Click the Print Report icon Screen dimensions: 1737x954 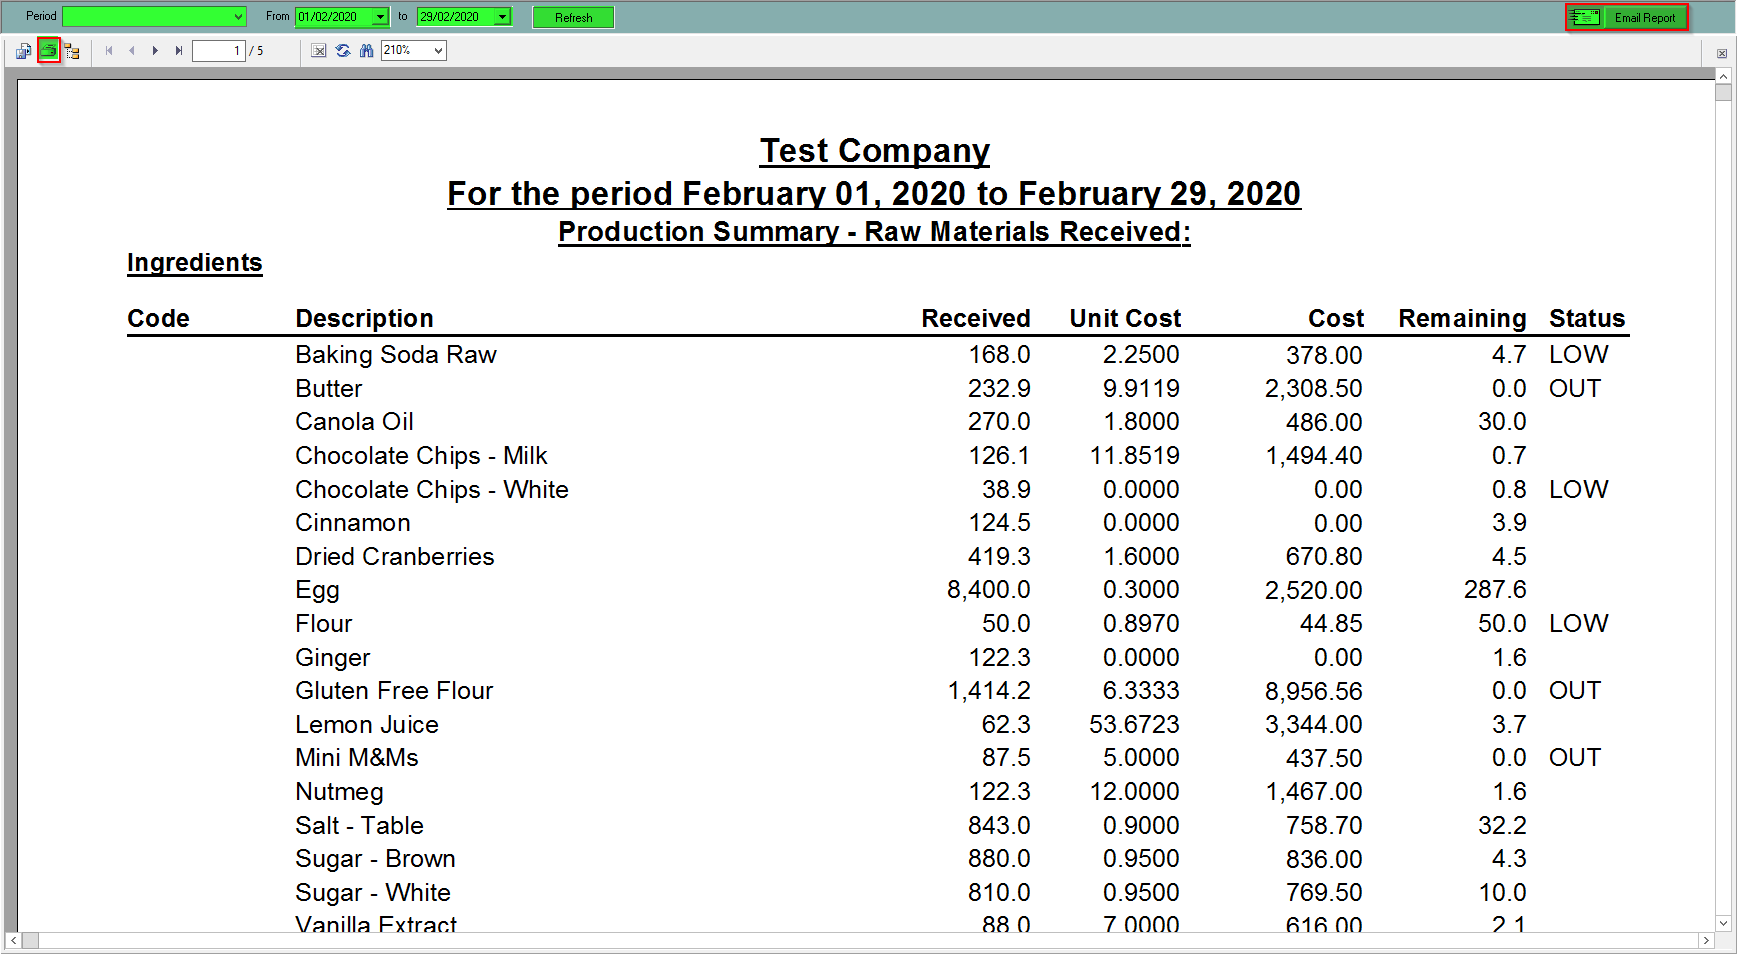click(49, 51)
